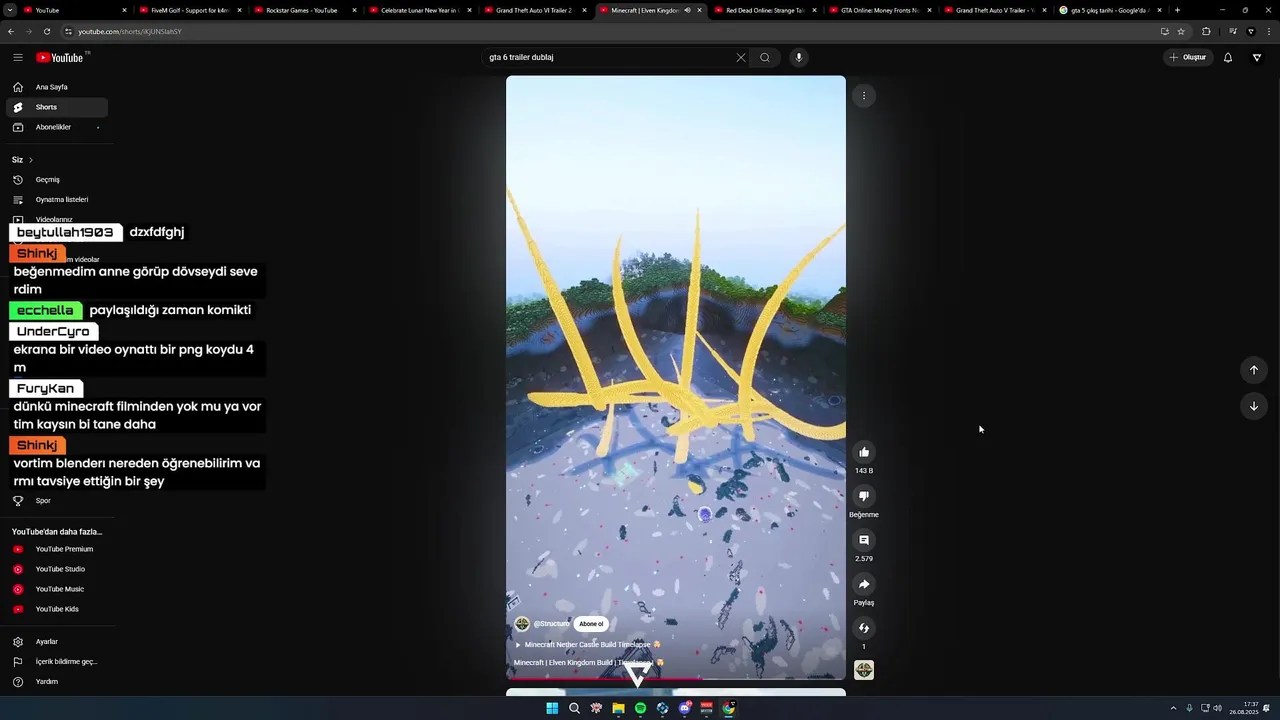Open the volume control in system tray
This screenshot has width=1280, height=720.
click(x=1217, y=708)
